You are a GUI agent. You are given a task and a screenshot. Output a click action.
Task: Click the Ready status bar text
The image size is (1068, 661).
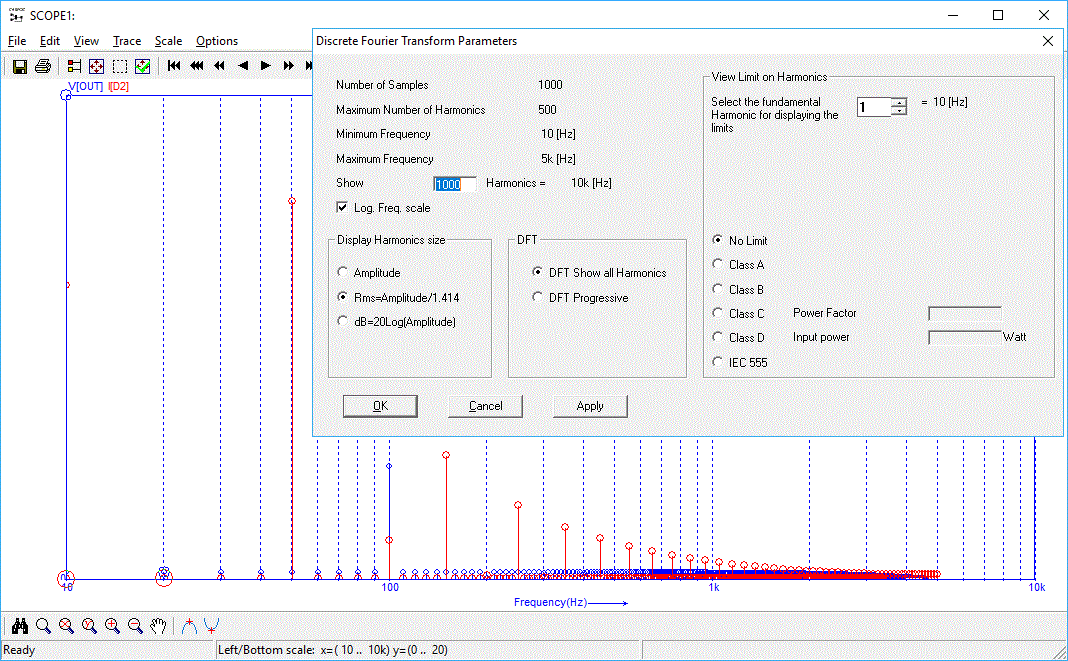[19, 650]
